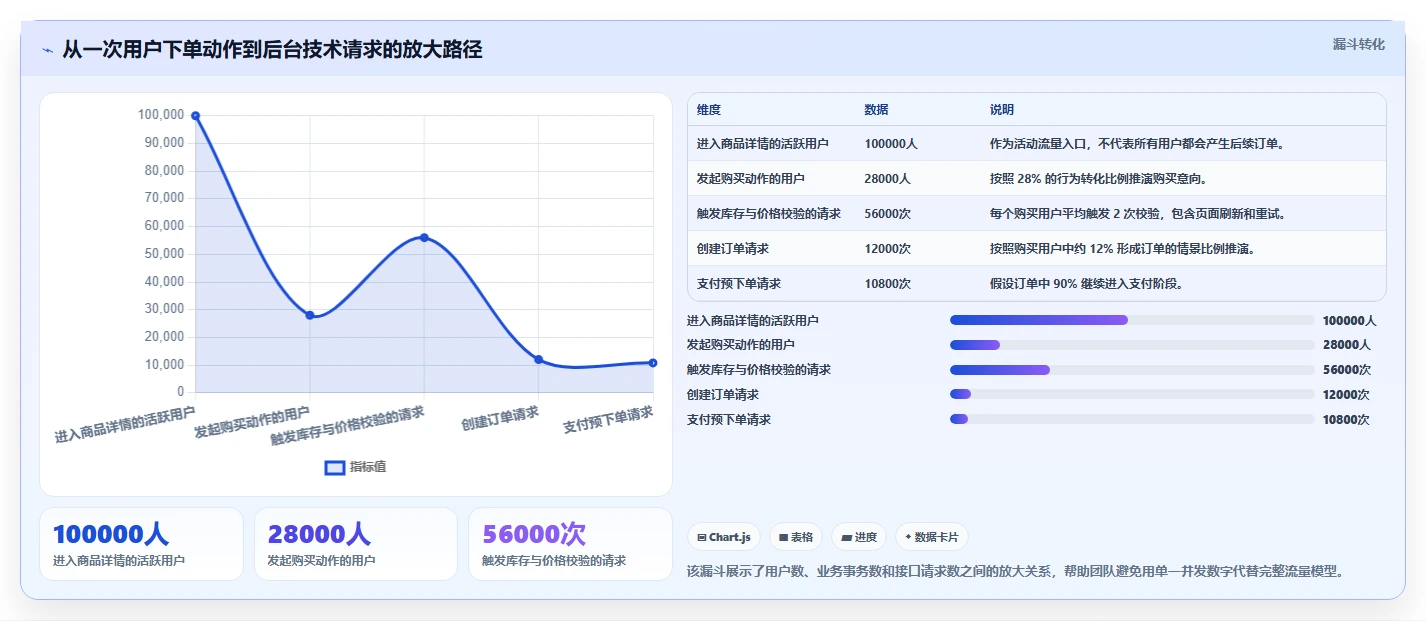Click the 触发库存与价格校验的请求 label beside progress bar

point(759,370)
